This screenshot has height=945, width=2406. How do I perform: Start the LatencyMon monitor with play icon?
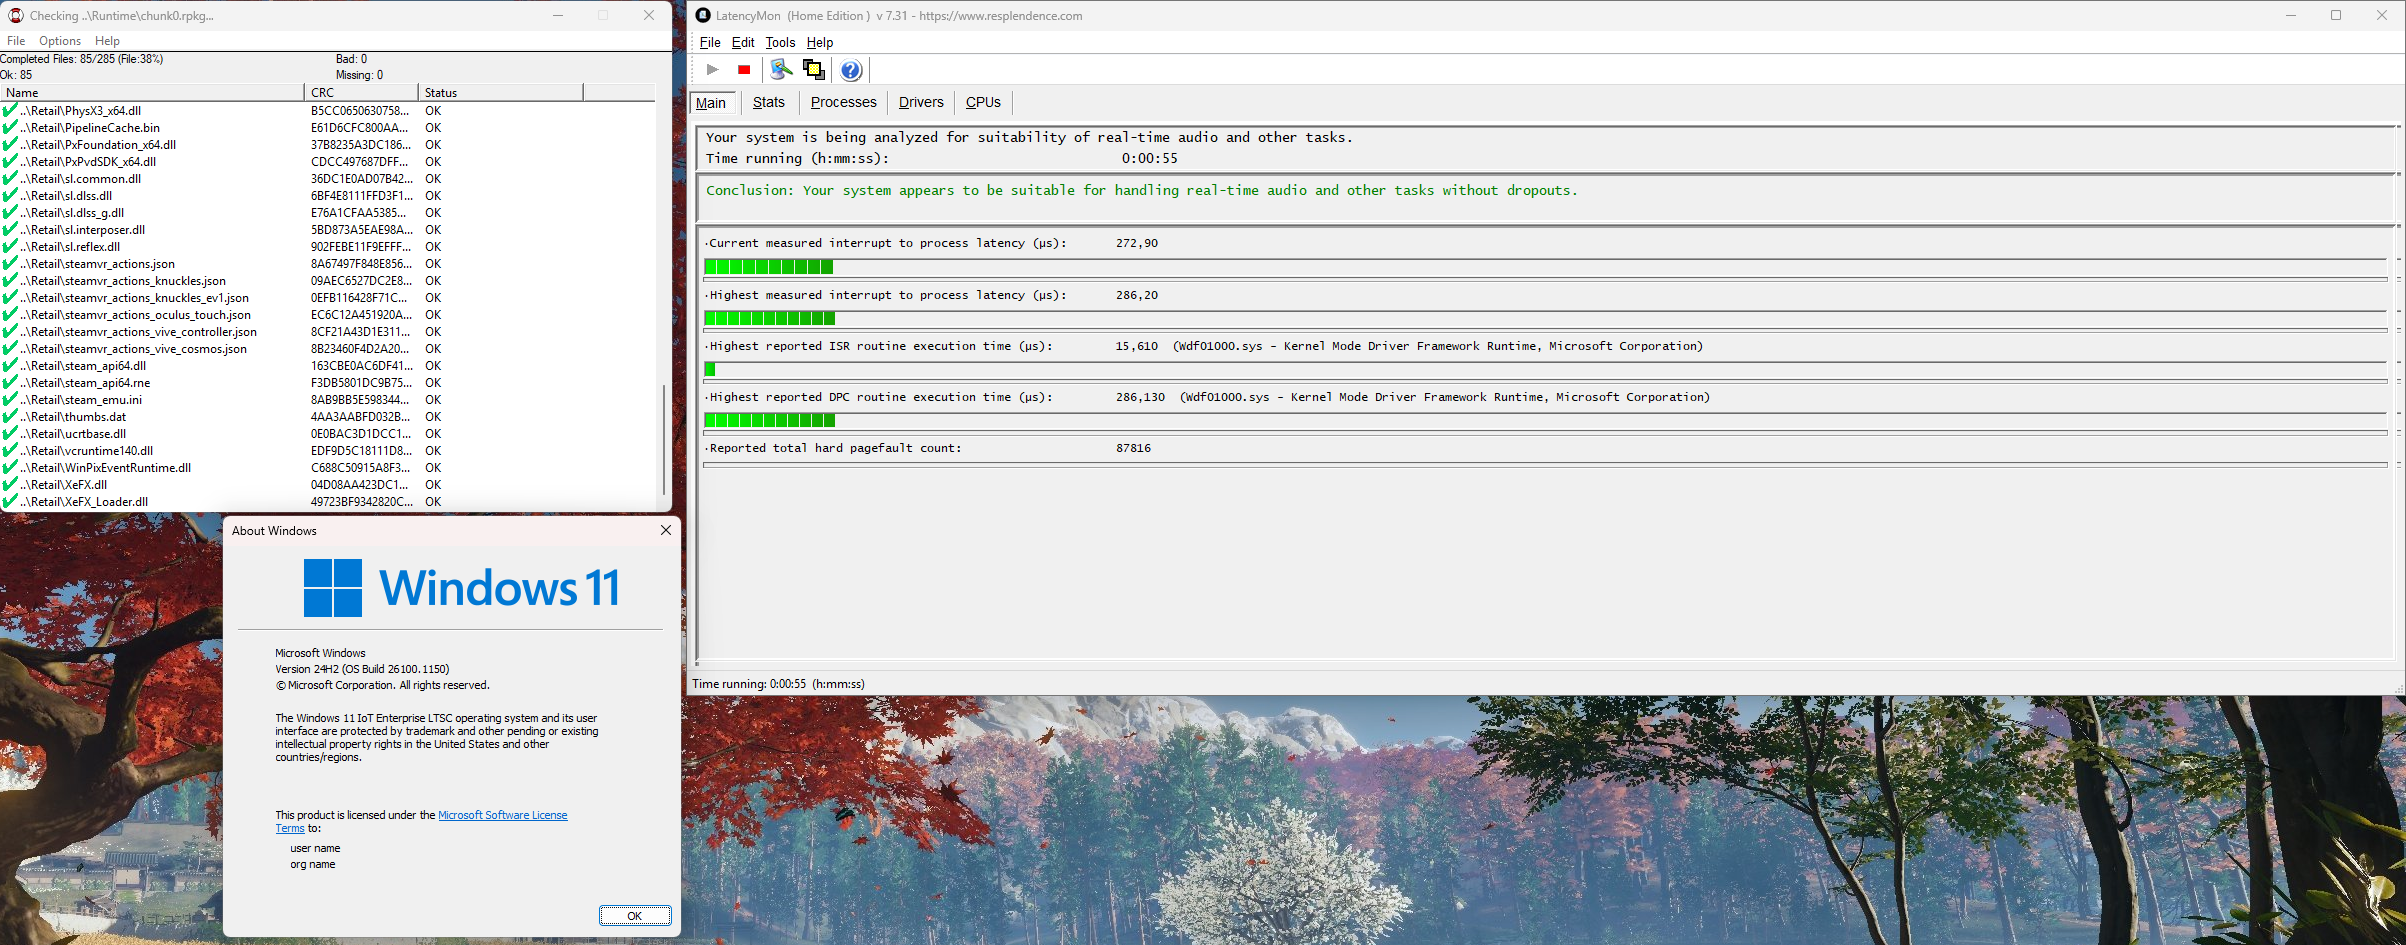[x=712, y=70]
